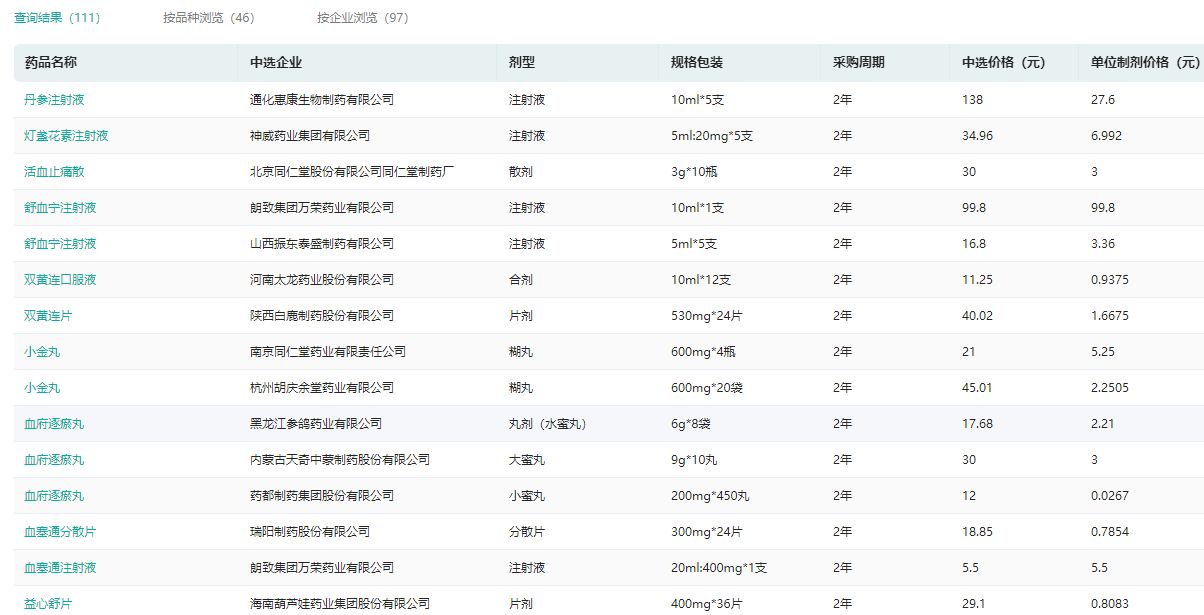The height and width of the screenshot is (615, 1204).
Task: Open 小金丸 in the 南京同仁堂药业 row
Action: pyautogui.click(x=42, y=352)
